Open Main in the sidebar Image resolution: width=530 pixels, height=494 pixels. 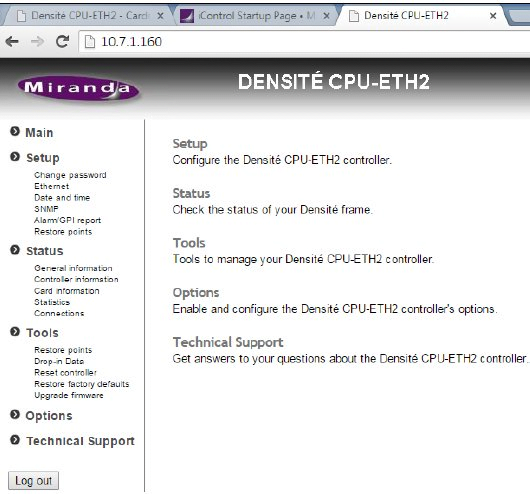point(39,133)
